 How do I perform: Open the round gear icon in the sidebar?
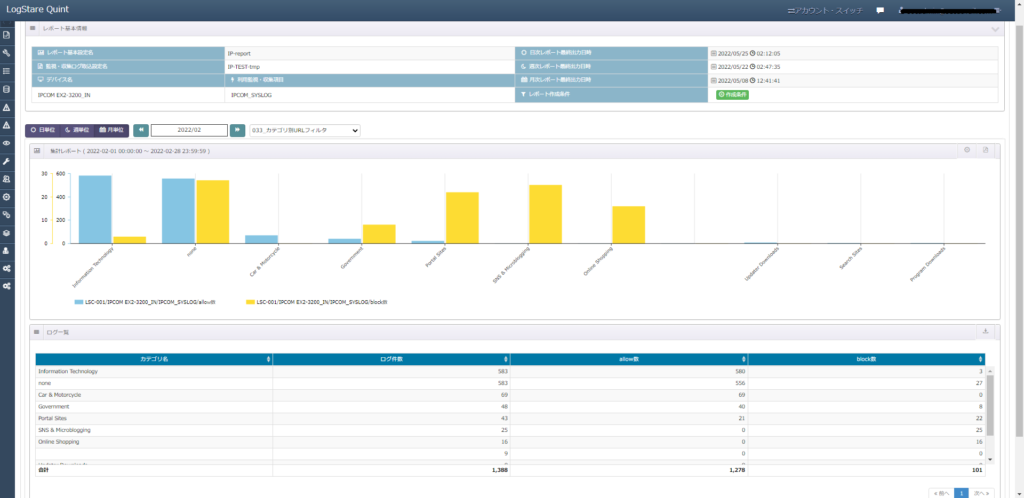click(x=7, y=196)
